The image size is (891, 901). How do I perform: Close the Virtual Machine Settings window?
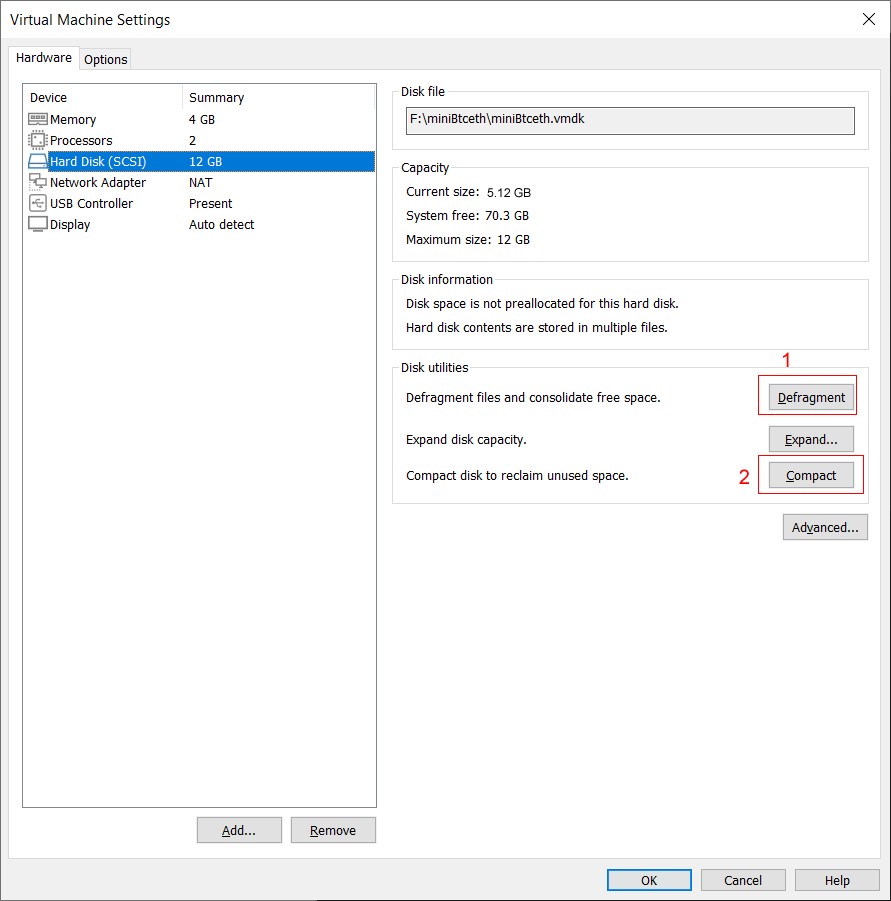[x=868, y=19]
